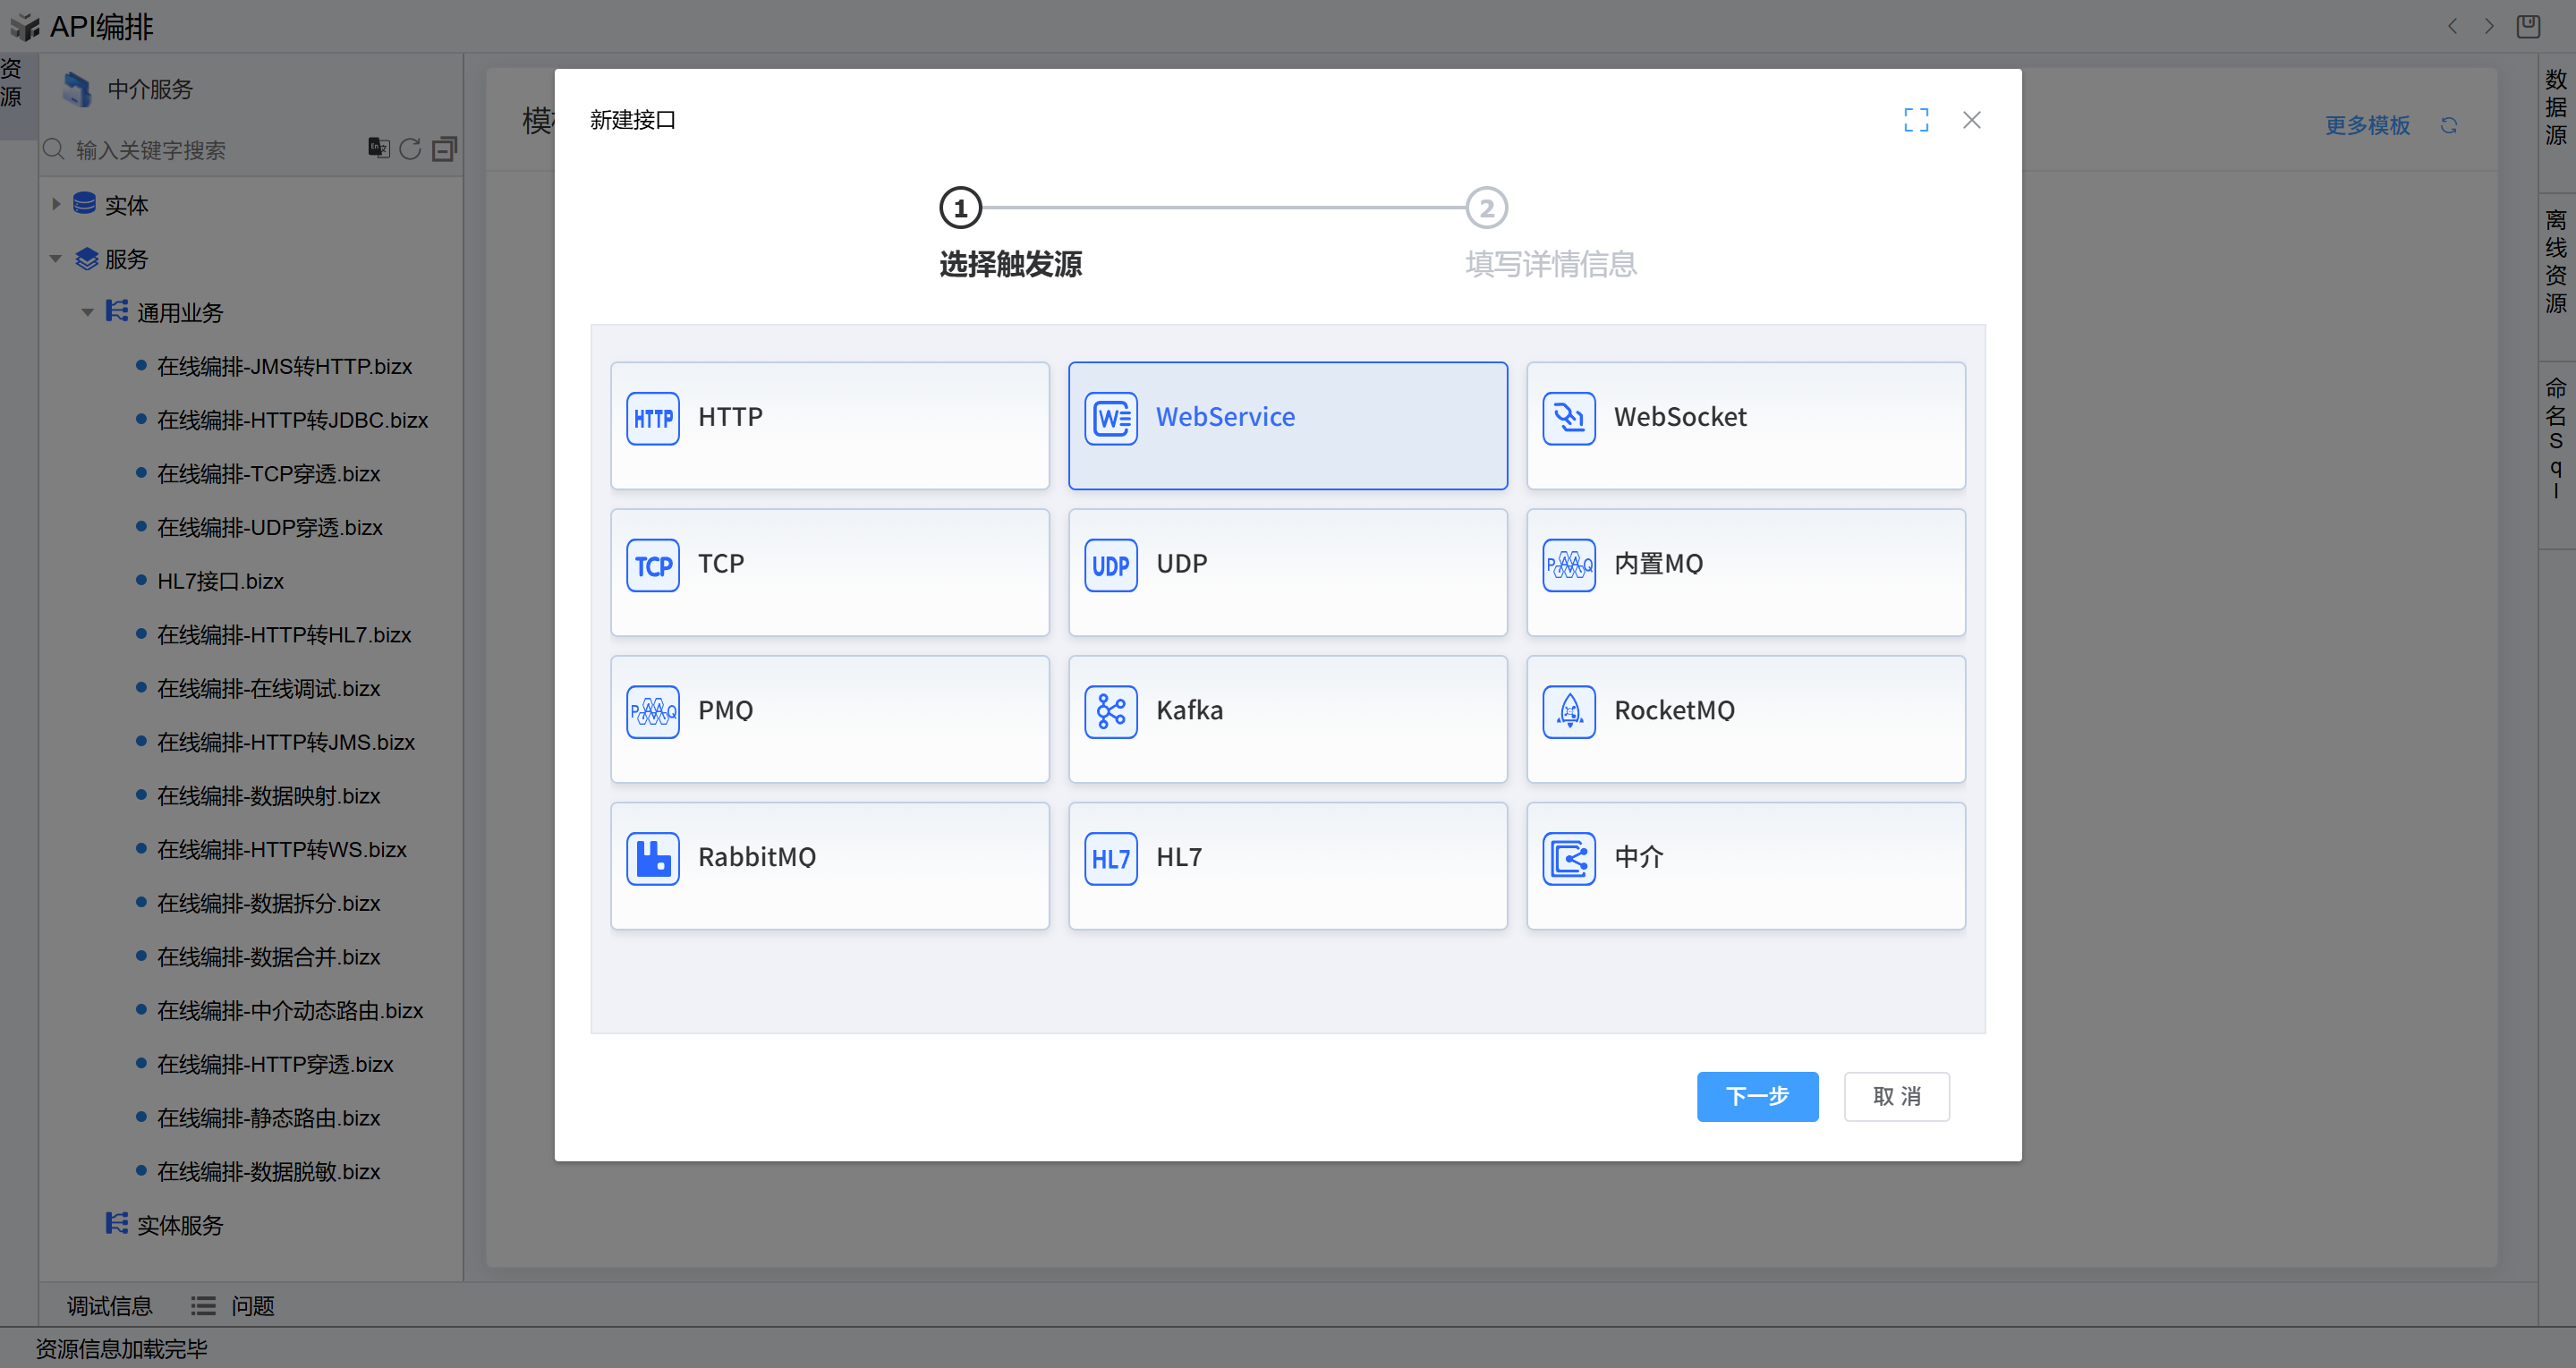Image resolution: width=2576 pixels, height=1368 pixels.
Task: Expand the 实体 tree node
Action: click(x=56, y=204)
